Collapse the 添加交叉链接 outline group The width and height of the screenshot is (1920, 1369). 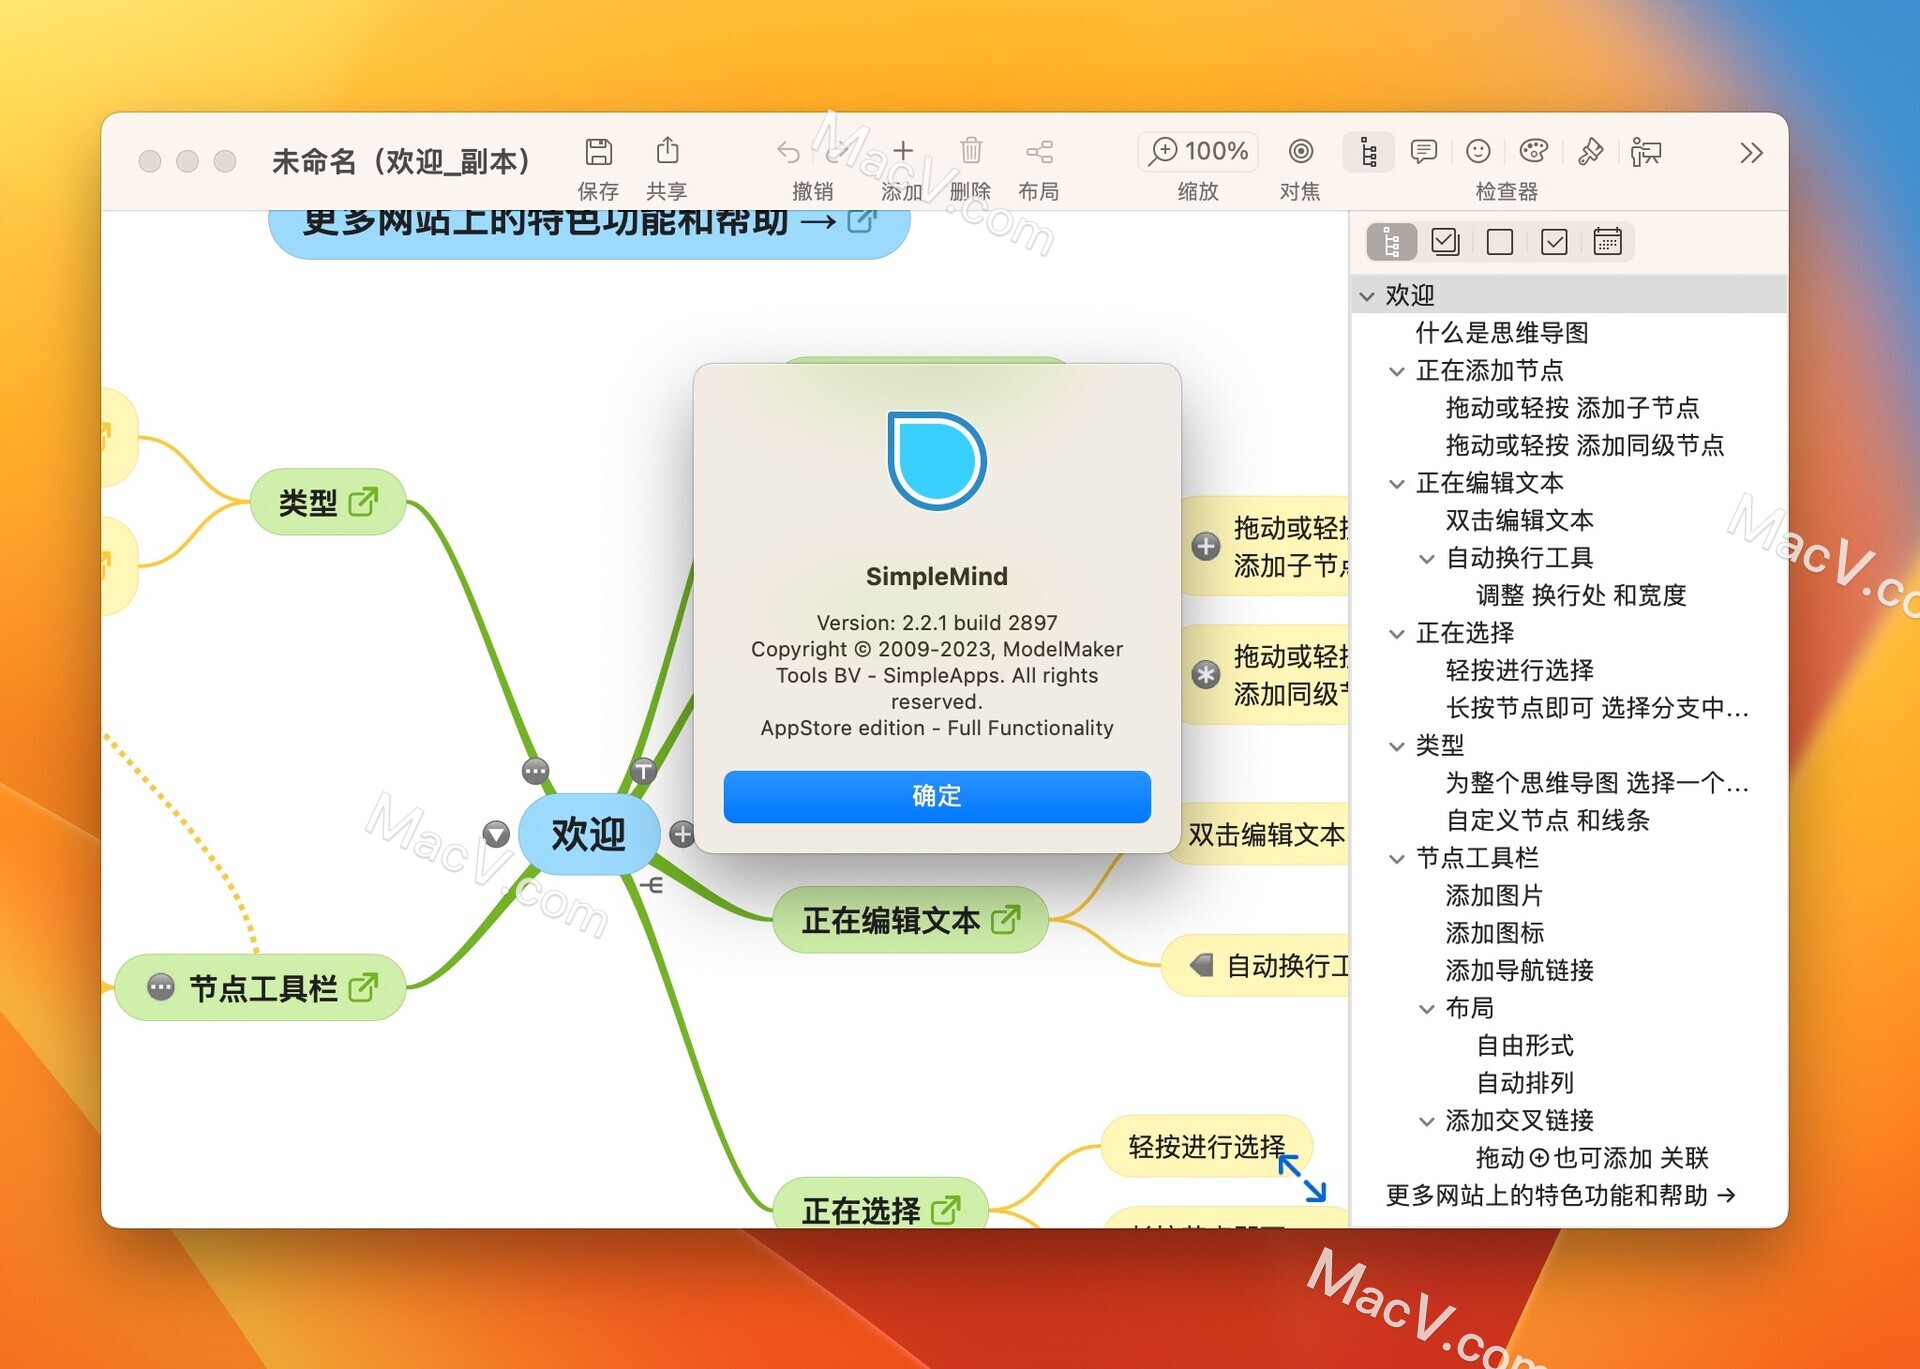coord(1427,1122)
